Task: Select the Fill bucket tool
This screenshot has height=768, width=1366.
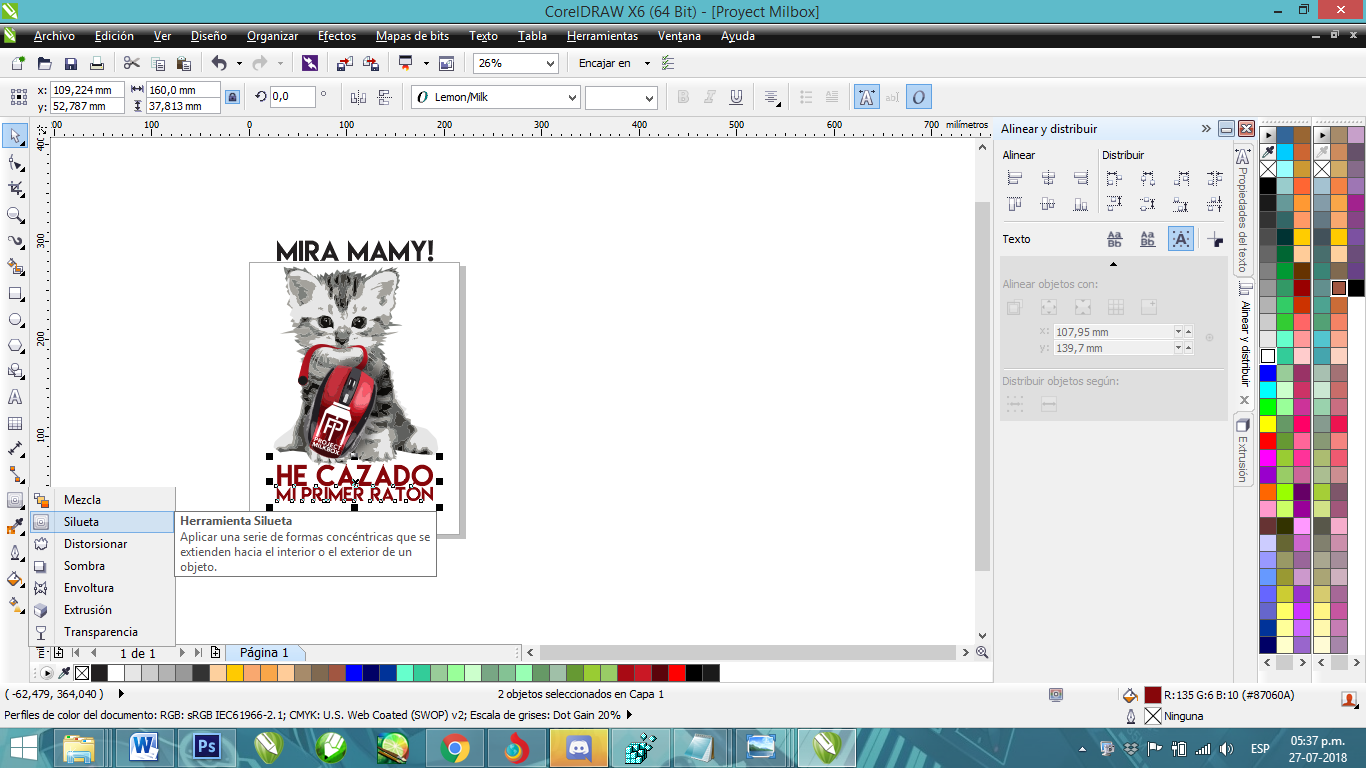Action: click(15, 578)
